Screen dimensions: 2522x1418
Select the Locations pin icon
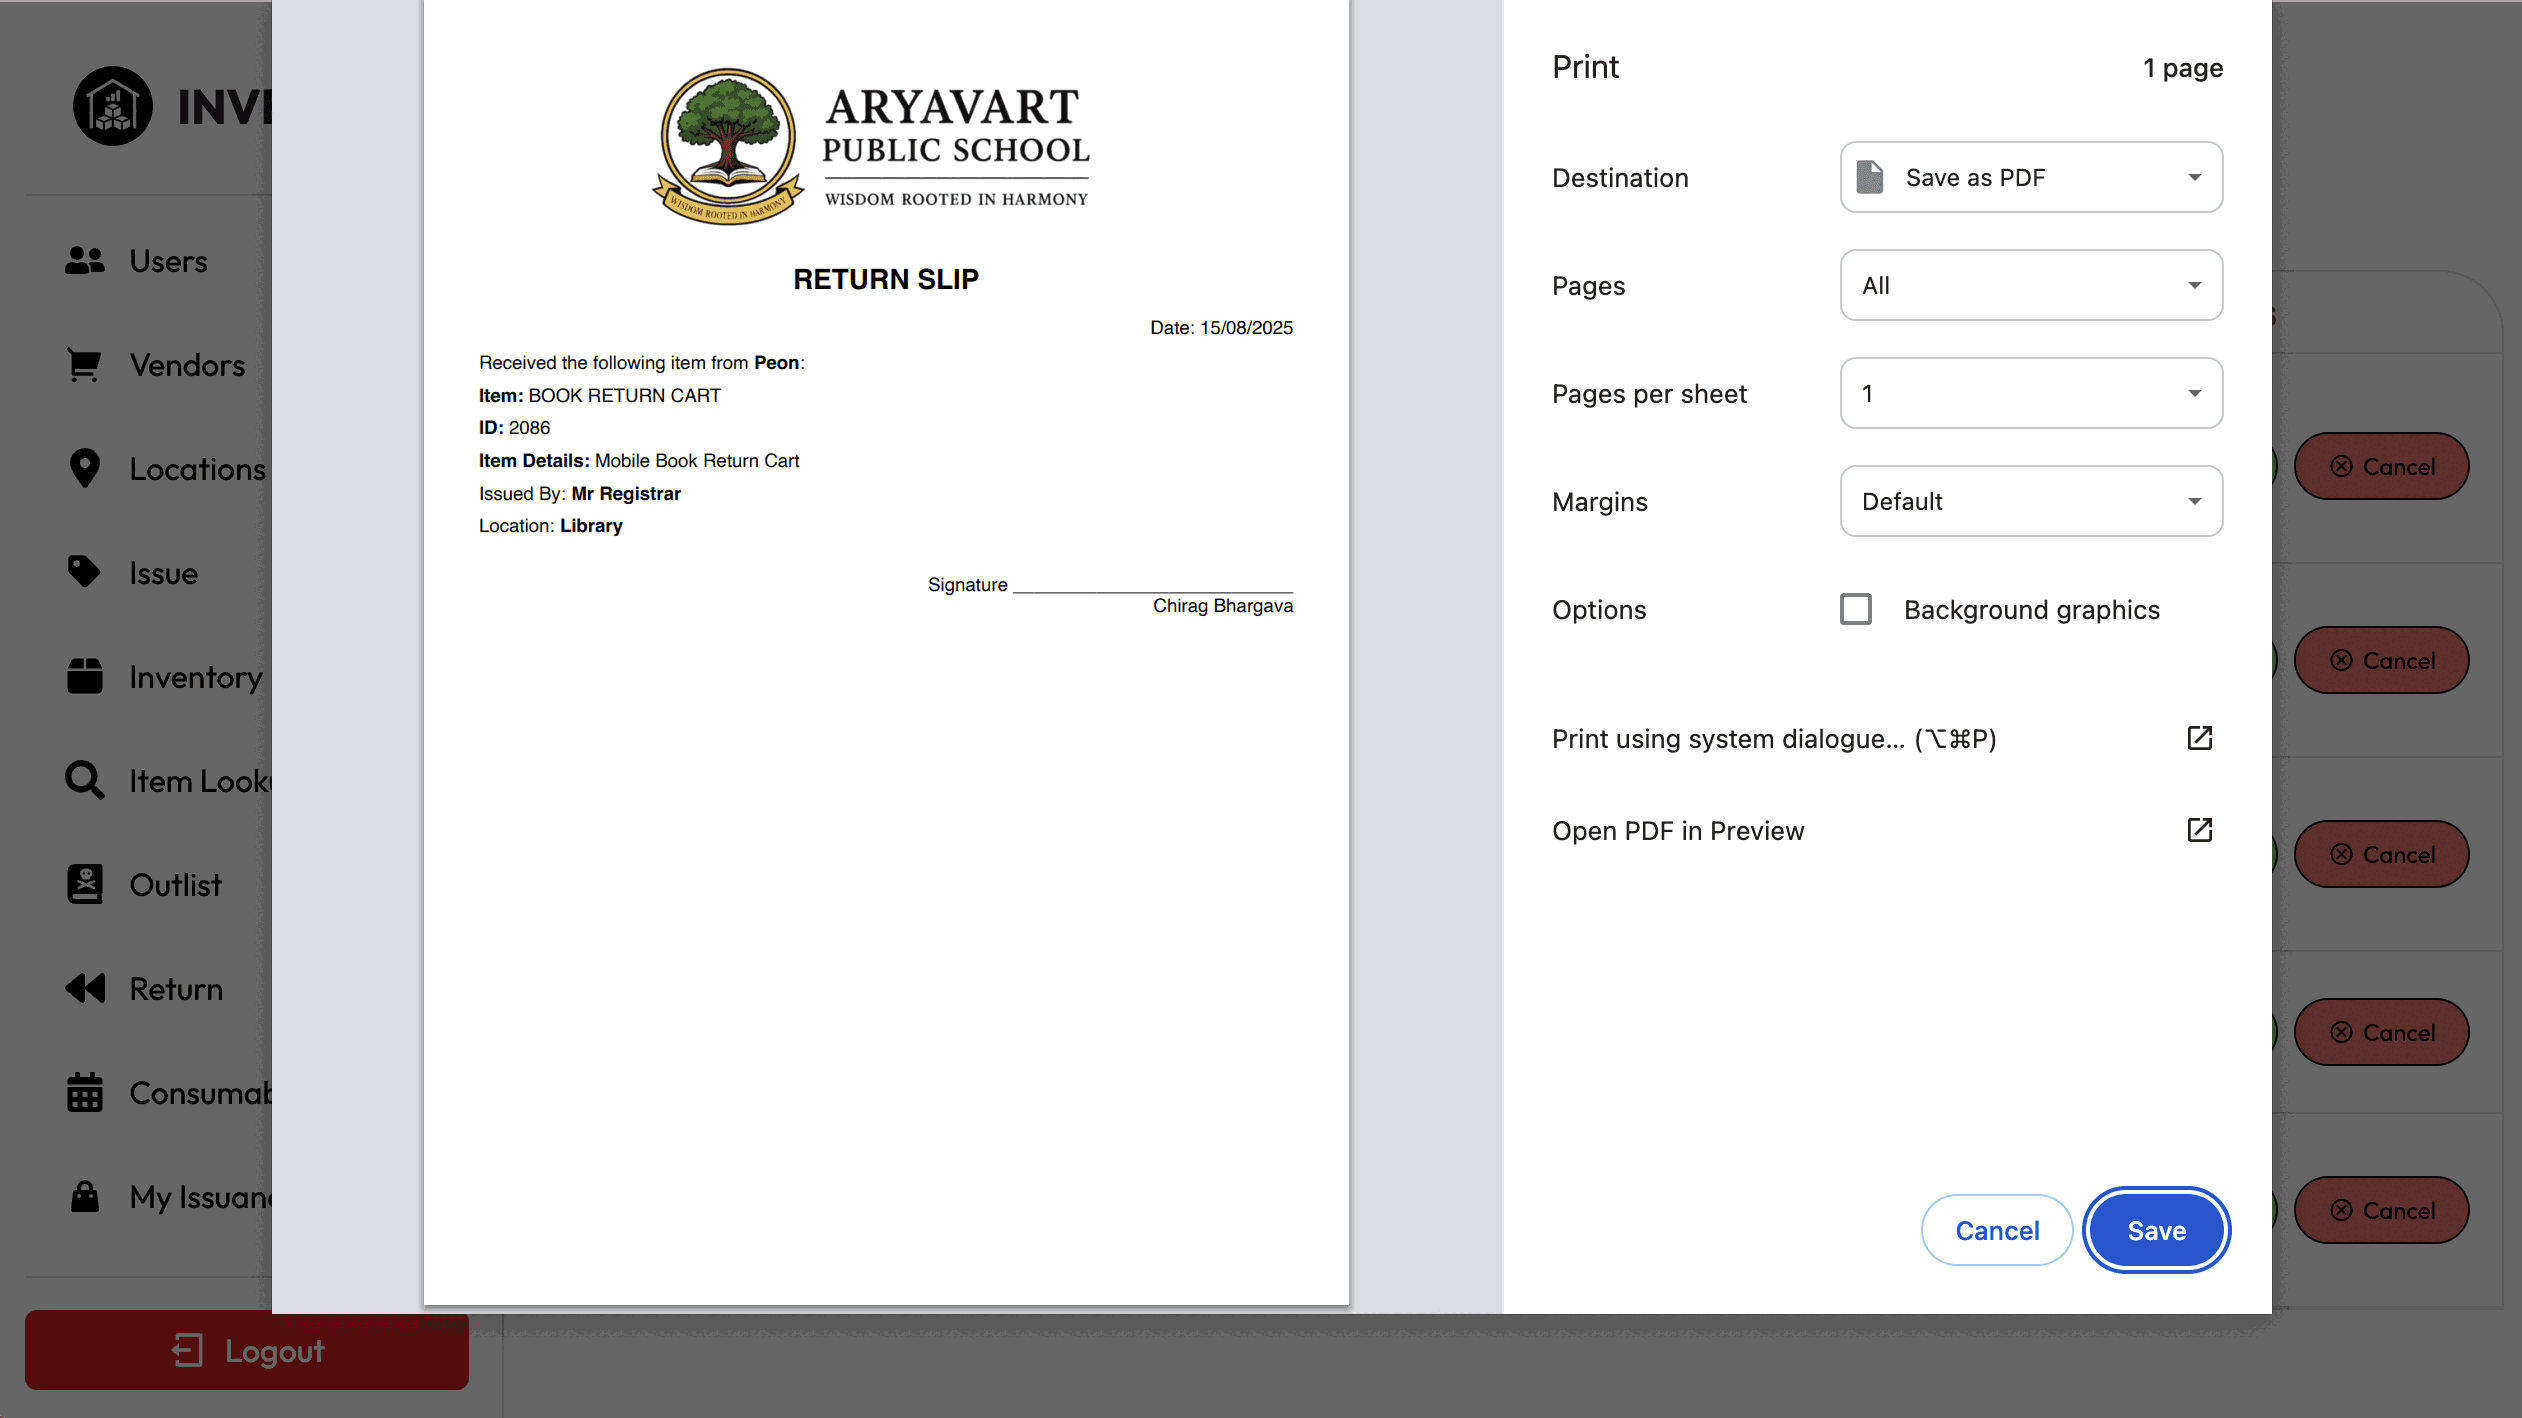point(85,469)
